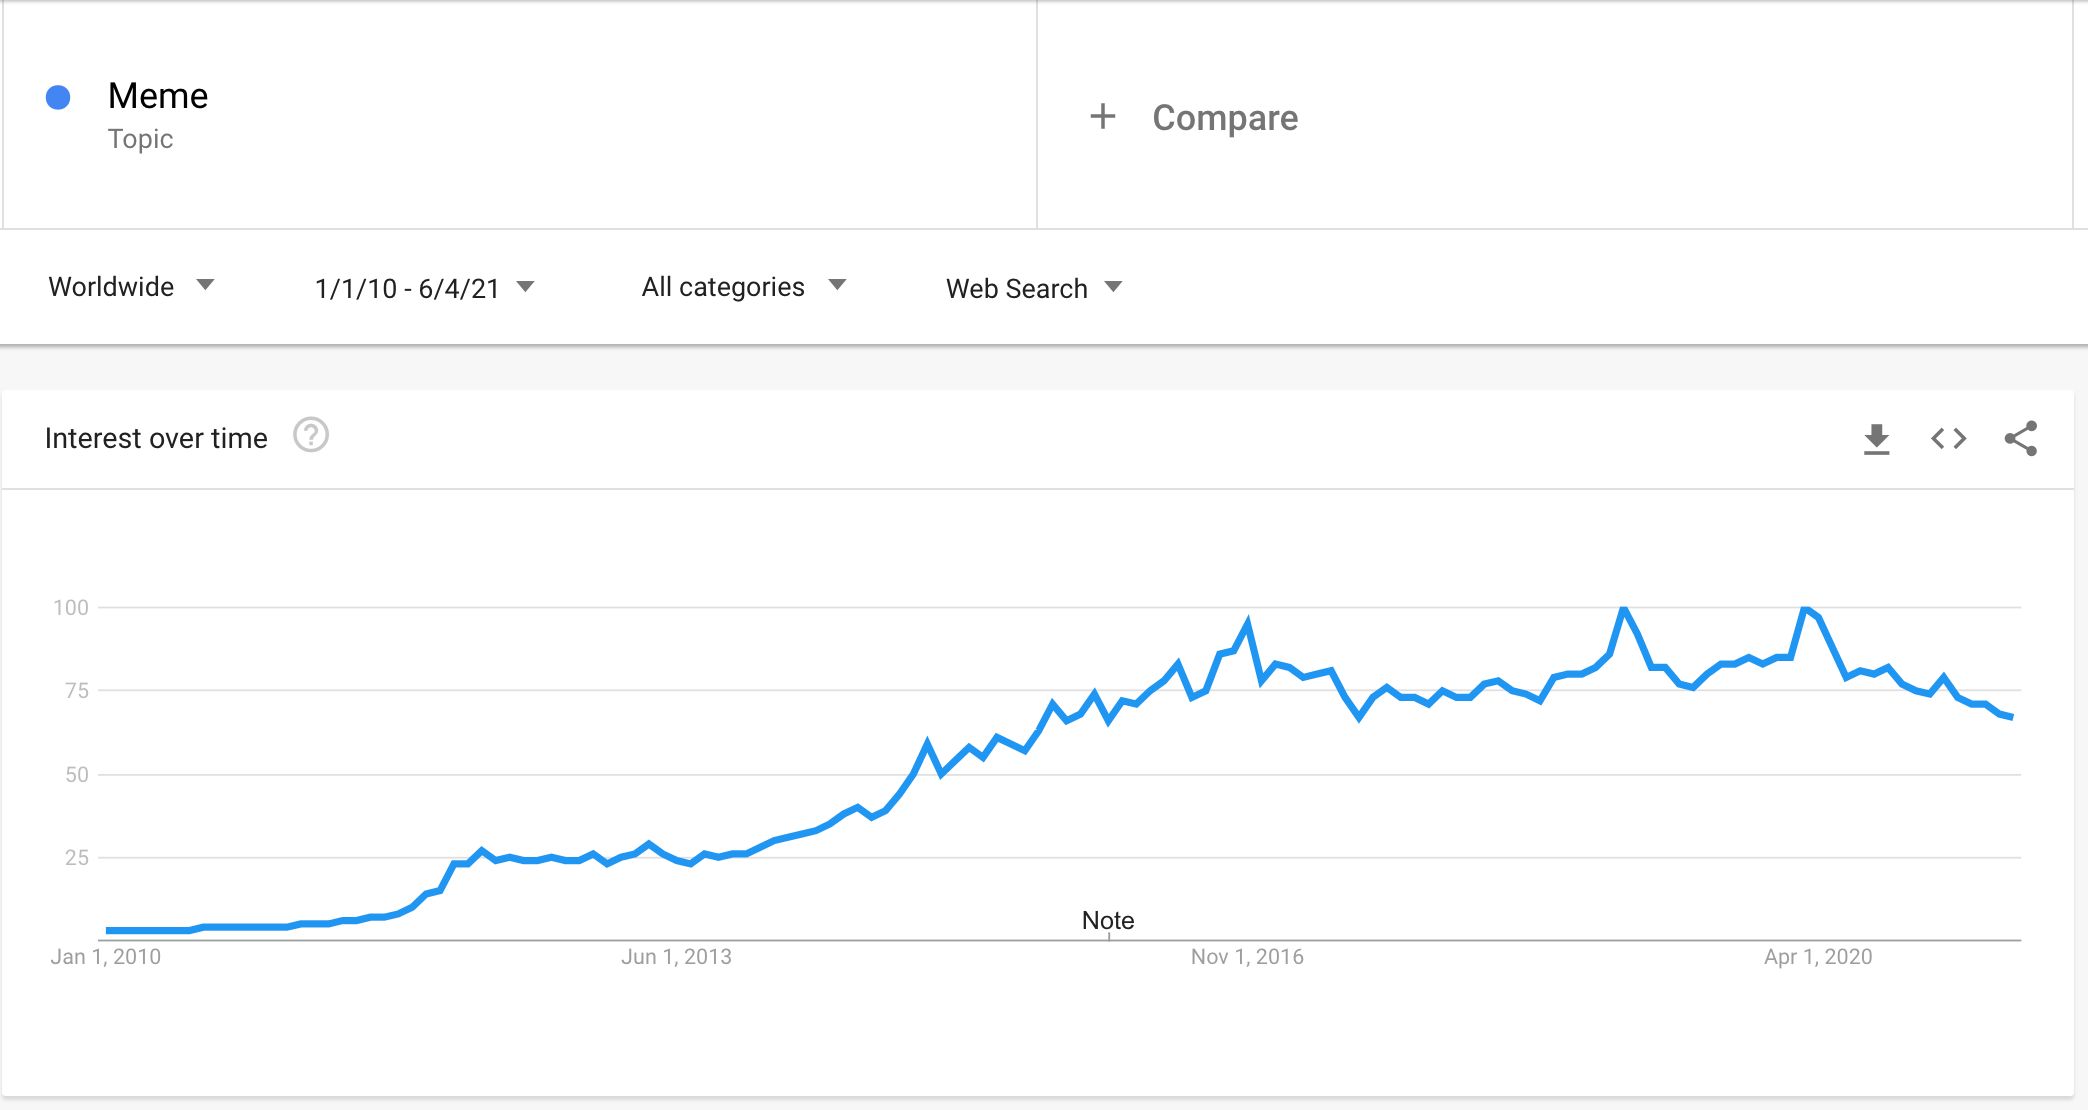Click the Apr 1, 2020 axis label
2088x1110 pixels.
coord(1818,957)
